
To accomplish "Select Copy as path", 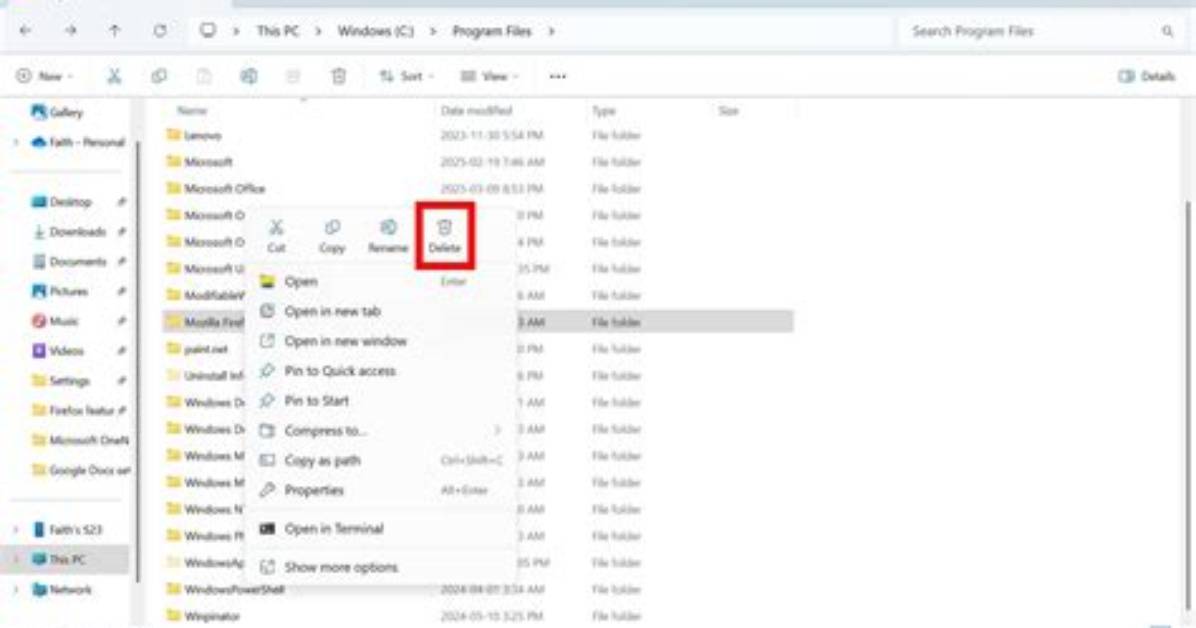I will (x=380, y=460).
